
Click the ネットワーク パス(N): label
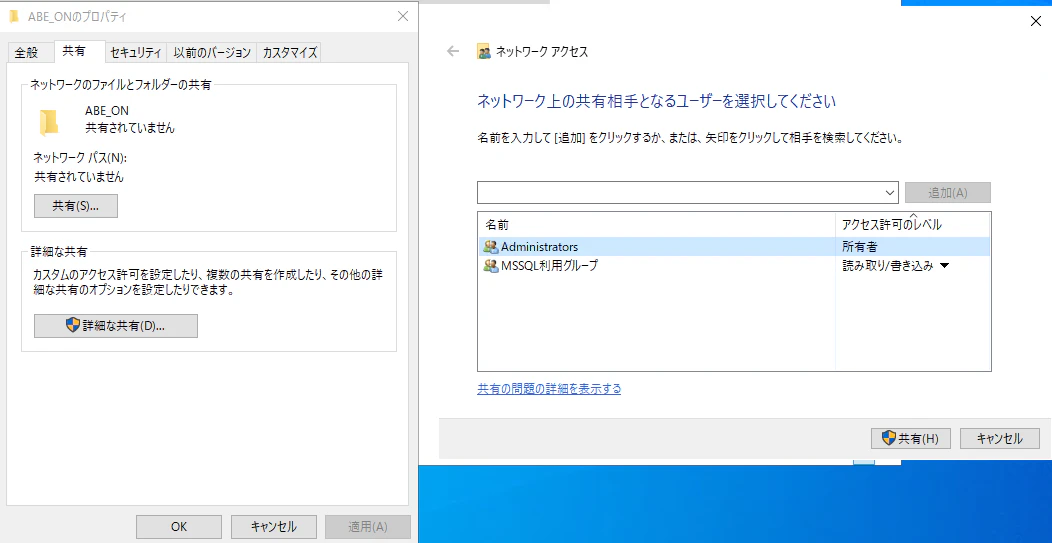[81, 158]
